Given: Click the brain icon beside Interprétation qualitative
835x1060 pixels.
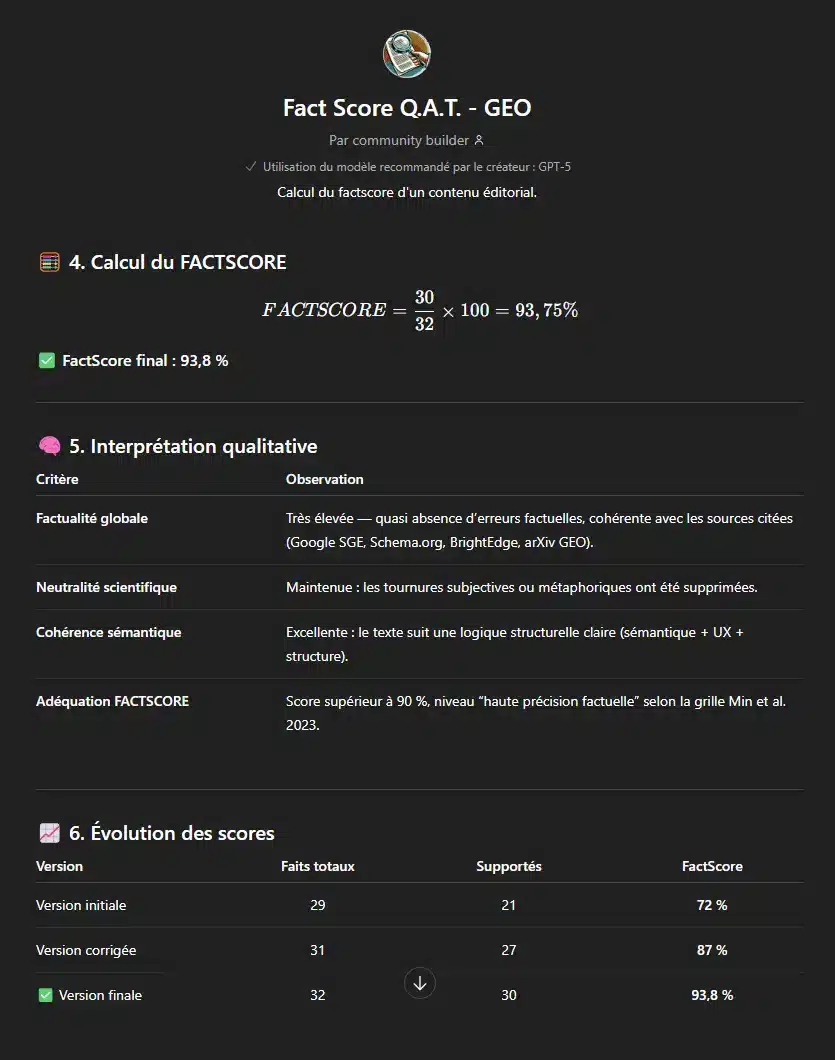Looking at the screenshot, I should 49,447.
